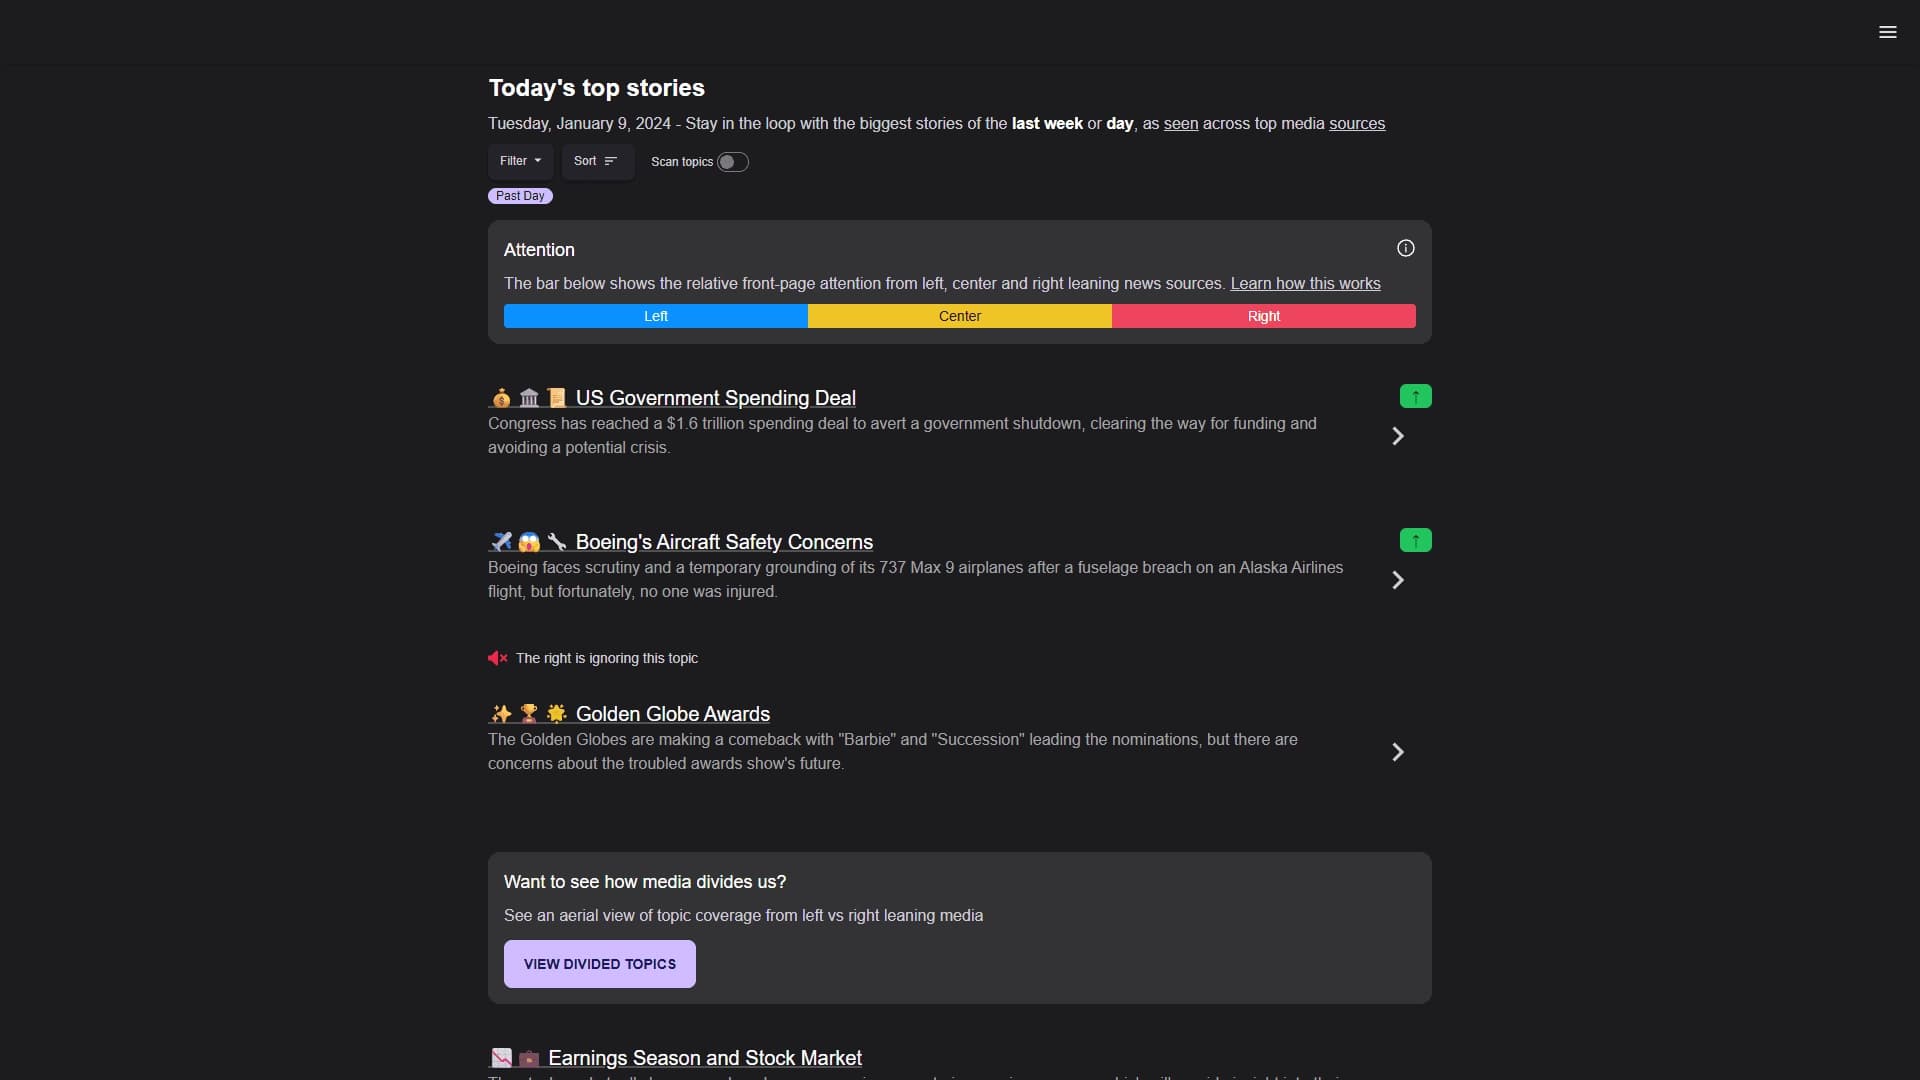Click green trending arrow beside Boeing story
This screenshot has width=1920, height=1080.
point(1415,540)
